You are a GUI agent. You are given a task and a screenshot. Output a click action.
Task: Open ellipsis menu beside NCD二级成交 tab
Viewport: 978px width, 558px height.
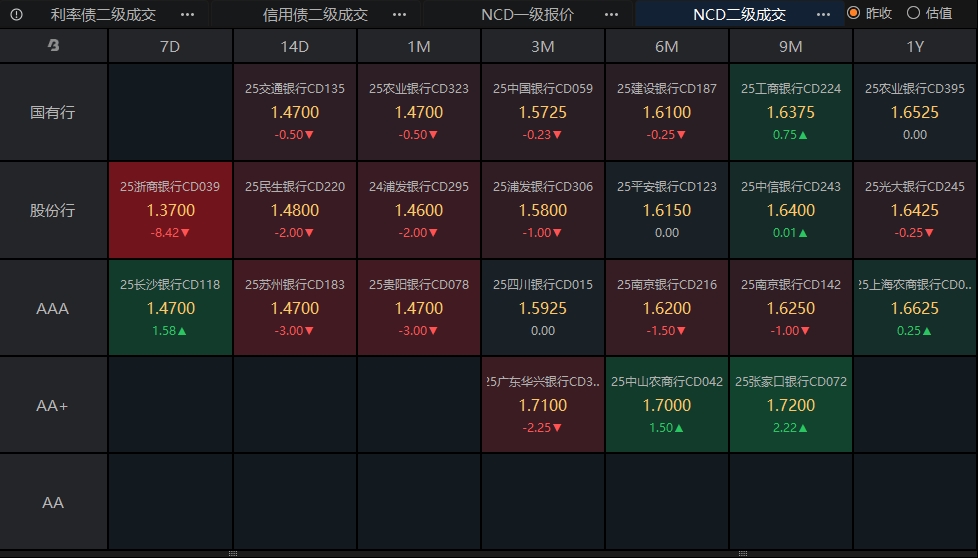coord(823,15)
